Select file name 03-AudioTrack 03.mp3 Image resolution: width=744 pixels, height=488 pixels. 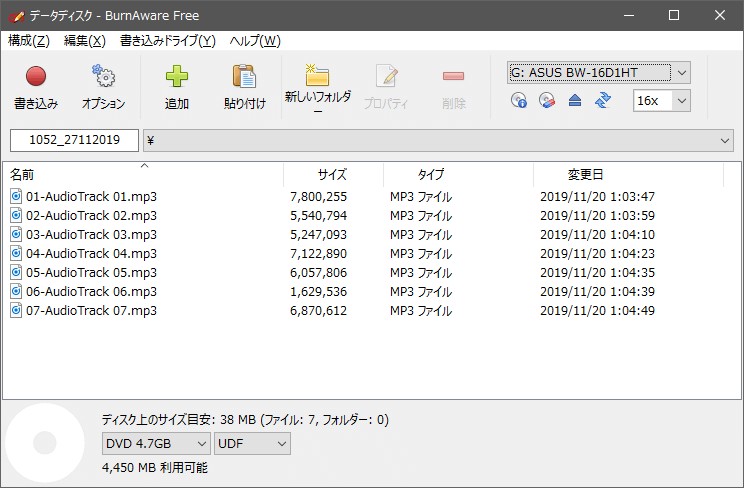pyautogui.click(x=91, y=235)
